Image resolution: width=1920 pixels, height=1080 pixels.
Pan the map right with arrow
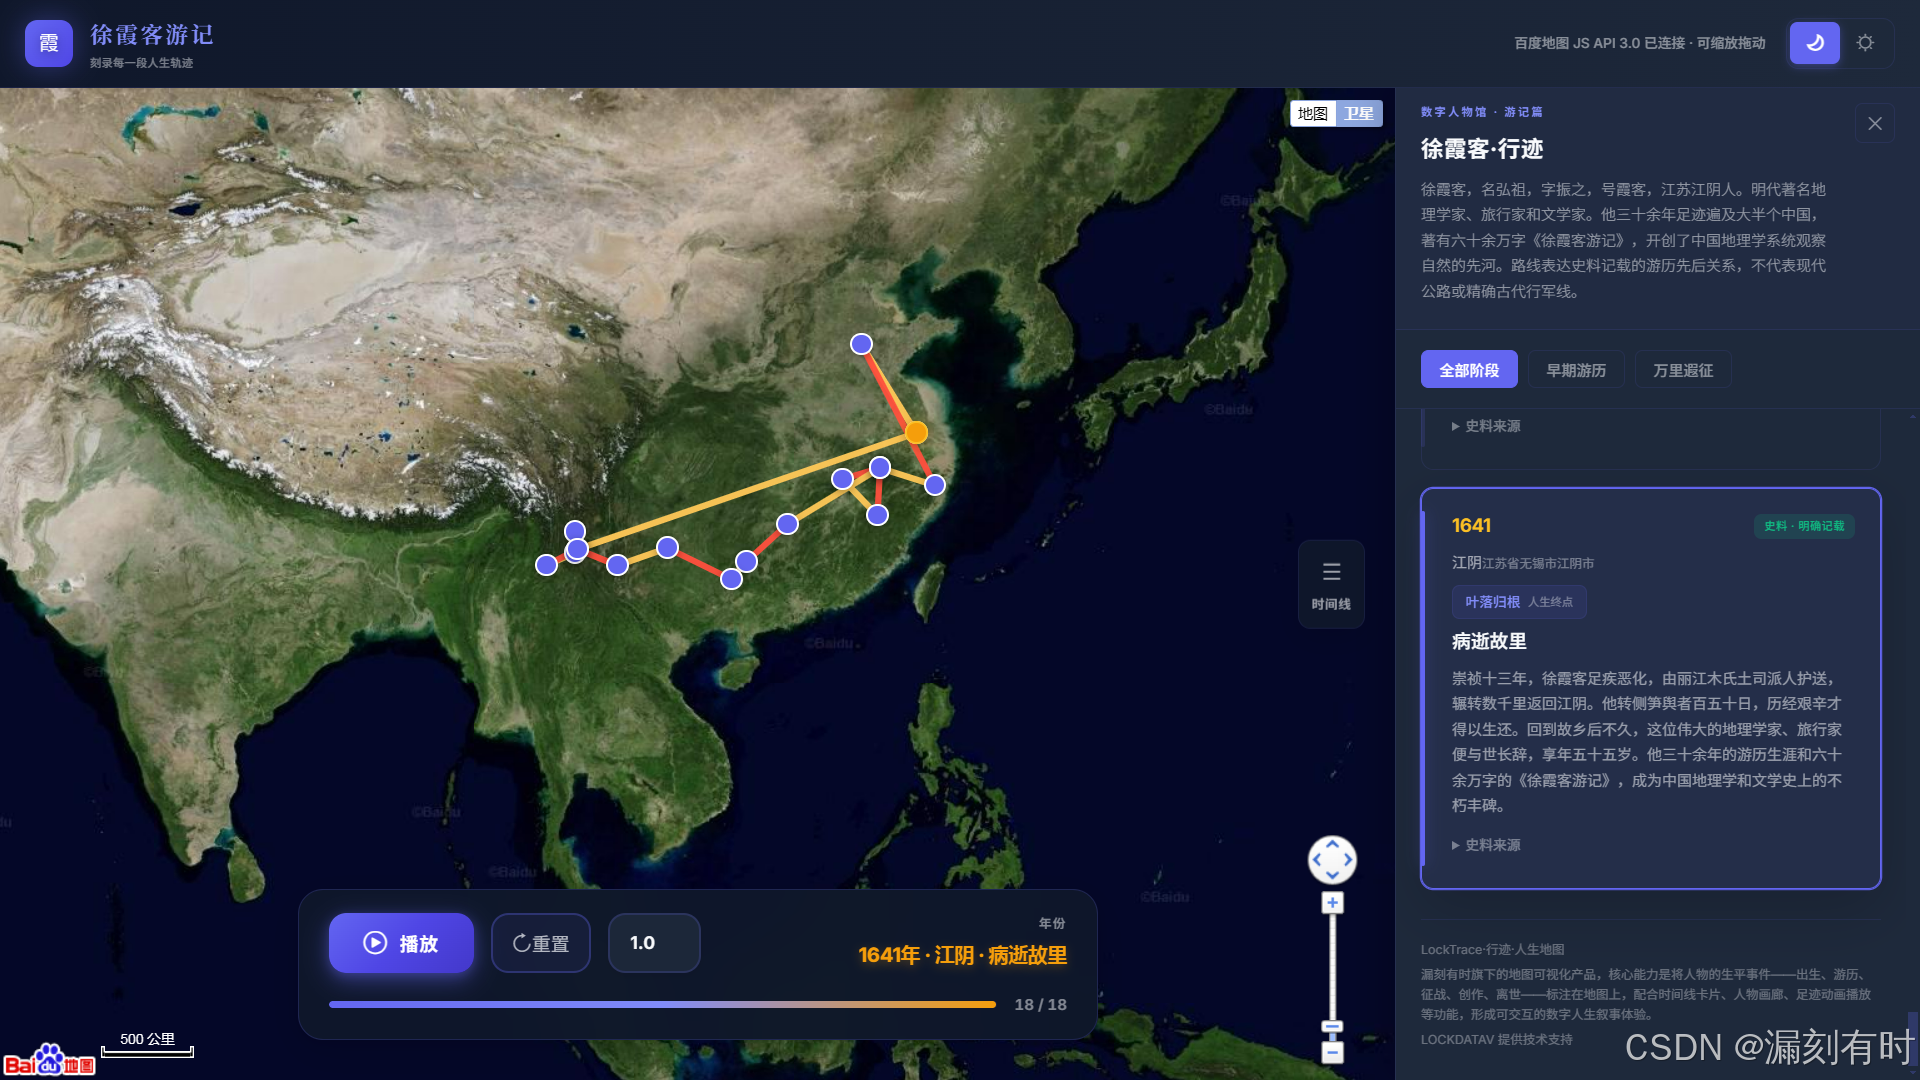click(1348, 859)
